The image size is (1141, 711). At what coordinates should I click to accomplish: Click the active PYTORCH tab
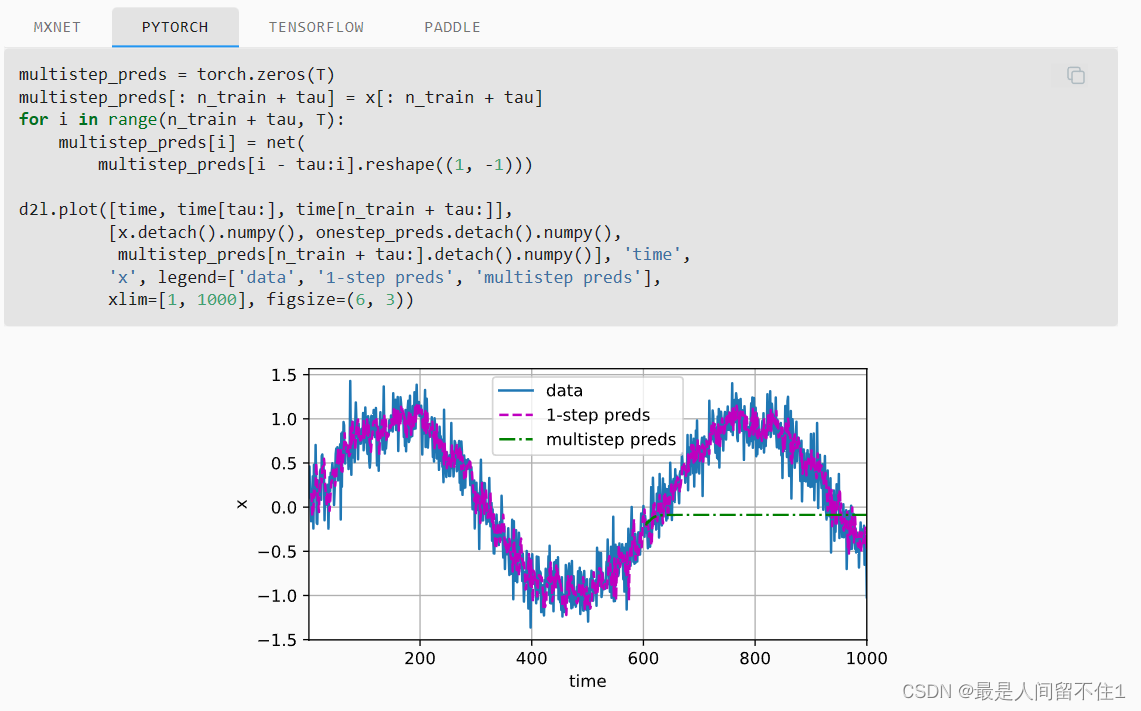pyautogui.click(x=175, y=27)
